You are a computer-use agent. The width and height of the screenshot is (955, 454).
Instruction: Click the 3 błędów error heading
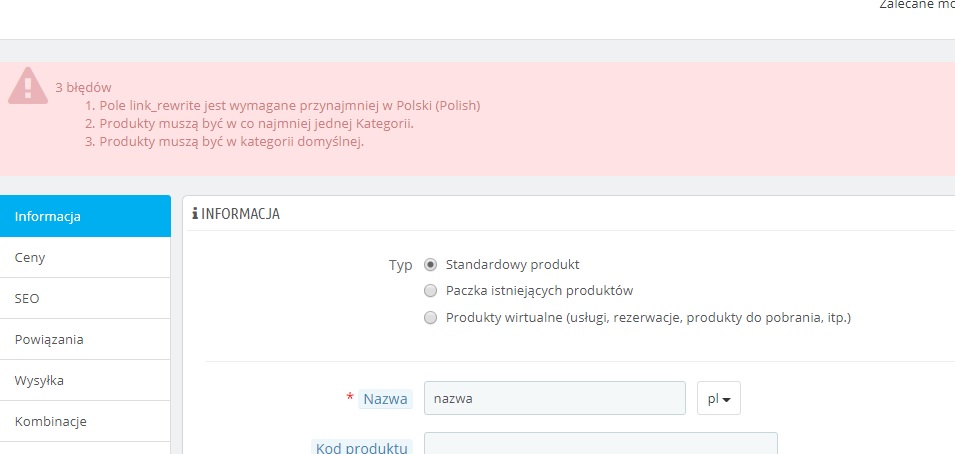(83, 87)
